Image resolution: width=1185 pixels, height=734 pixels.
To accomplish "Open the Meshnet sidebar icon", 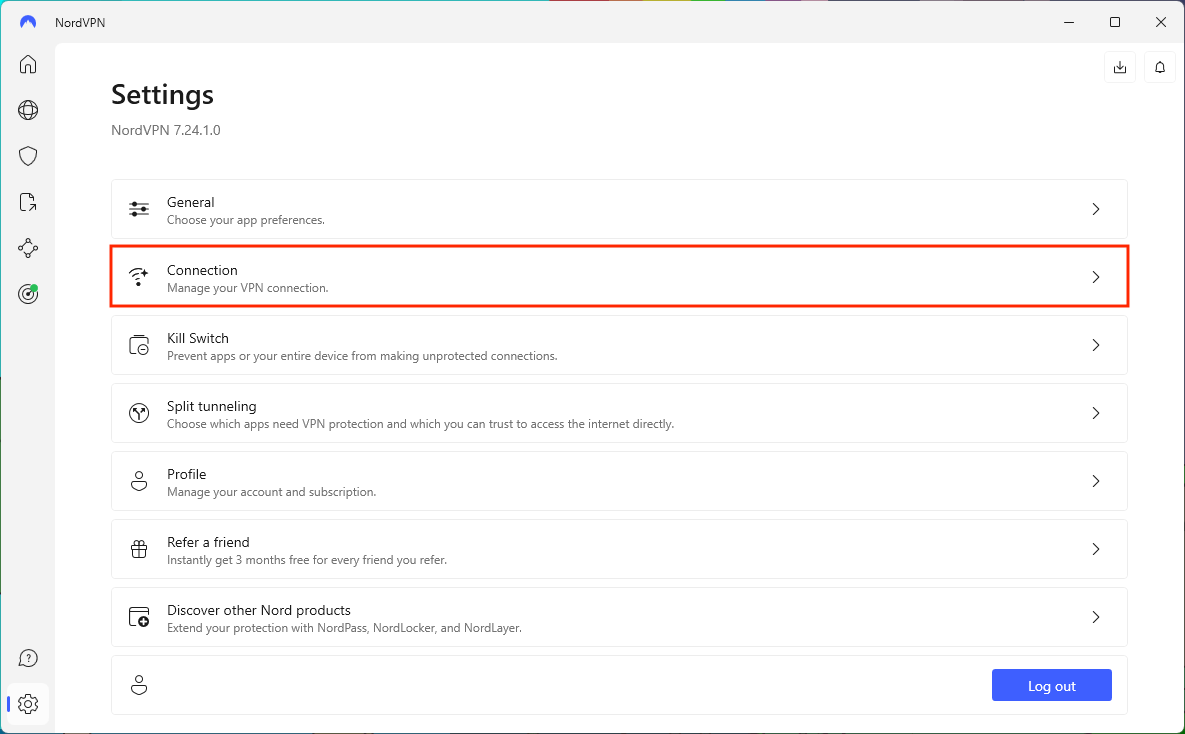I will [x=28, y=248].
